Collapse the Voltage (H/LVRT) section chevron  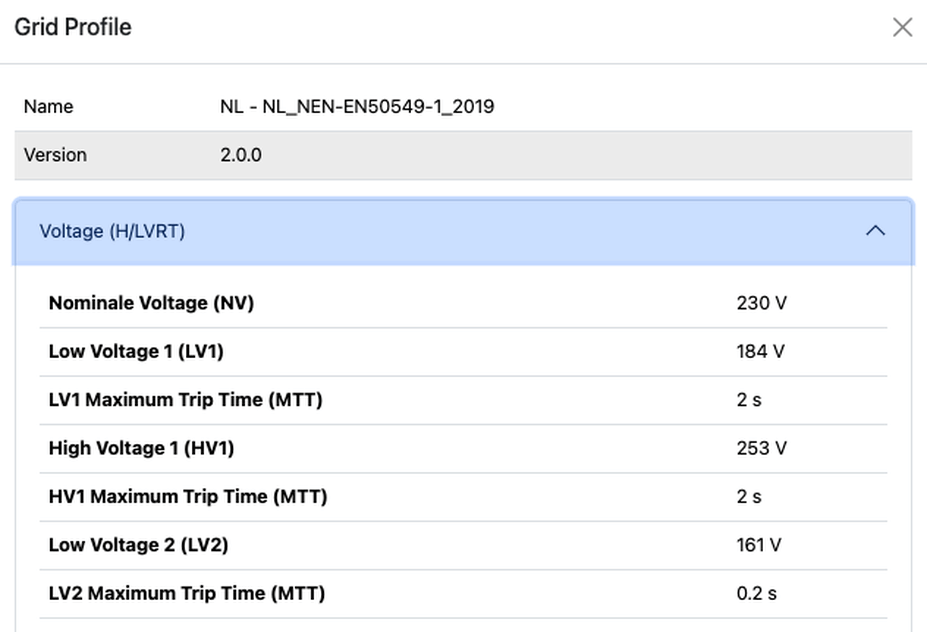(x=876, y=231)
